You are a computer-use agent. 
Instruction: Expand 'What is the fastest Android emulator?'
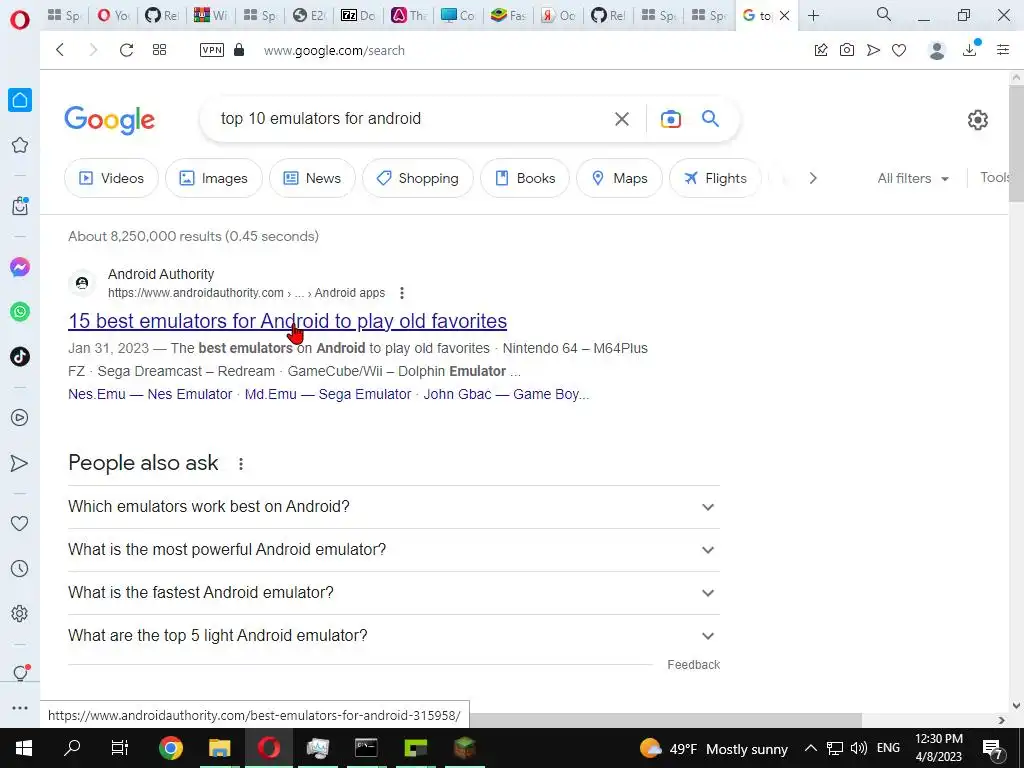tap(394, 593)
